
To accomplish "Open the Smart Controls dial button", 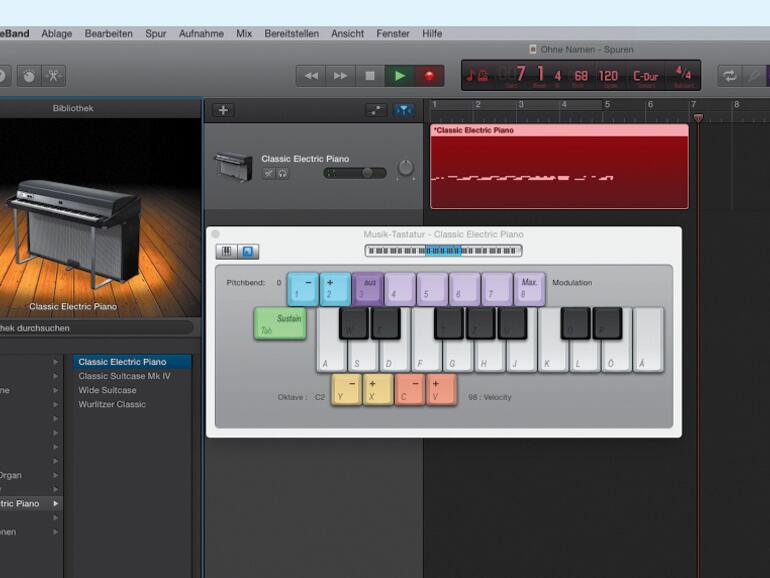I will point(29,76).
